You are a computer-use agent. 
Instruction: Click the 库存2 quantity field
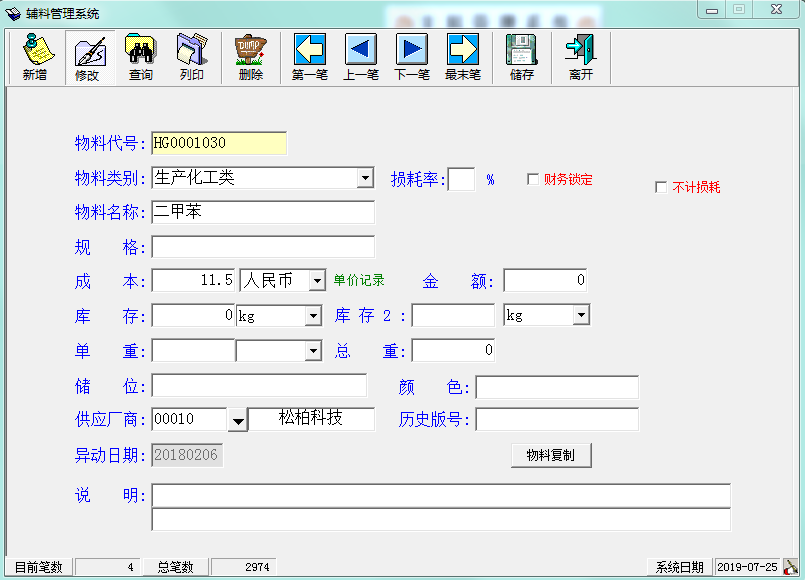pos(453,315)
